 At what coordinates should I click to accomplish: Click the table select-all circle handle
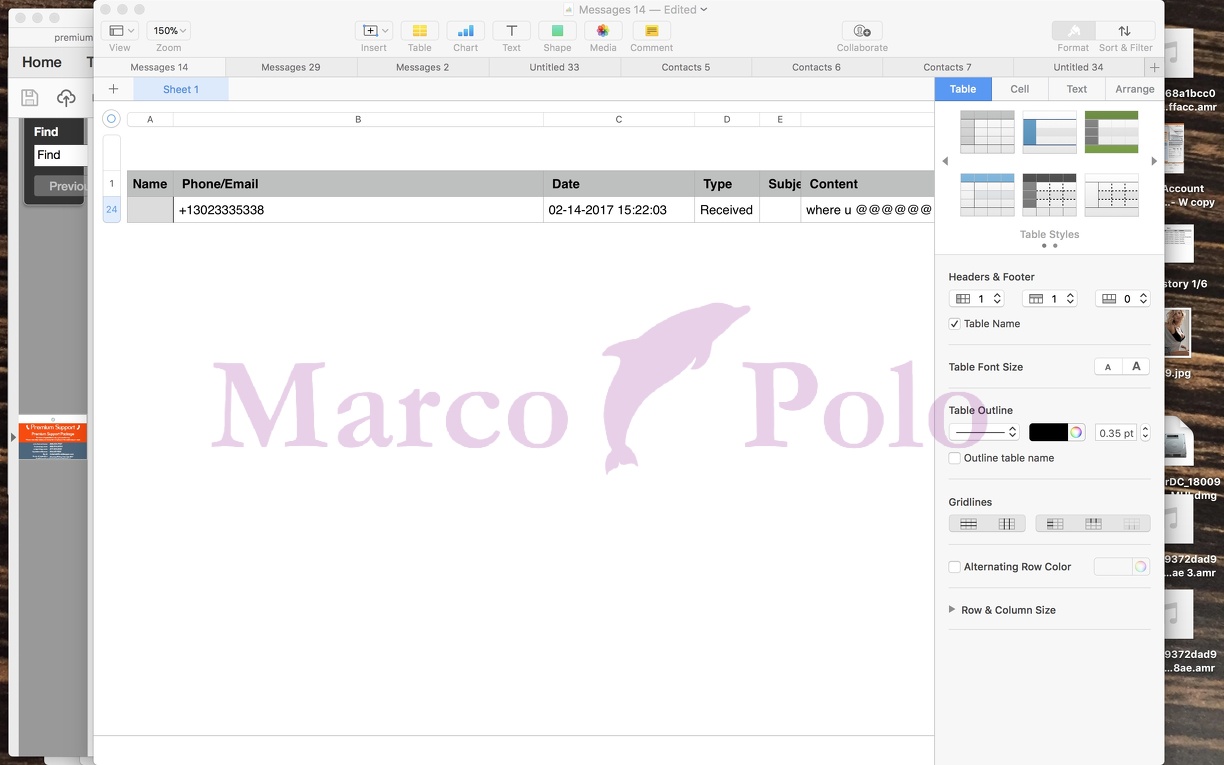pyautogui.click(x=111, y=119)
